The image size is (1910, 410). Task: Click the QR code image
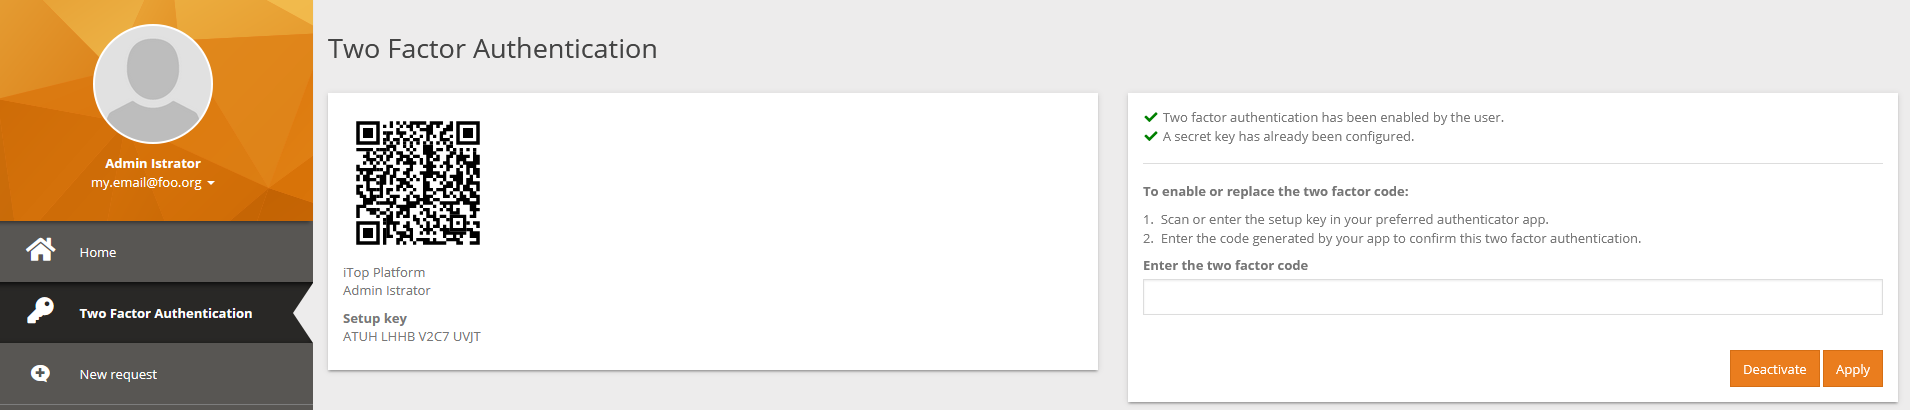click(418, 183)
